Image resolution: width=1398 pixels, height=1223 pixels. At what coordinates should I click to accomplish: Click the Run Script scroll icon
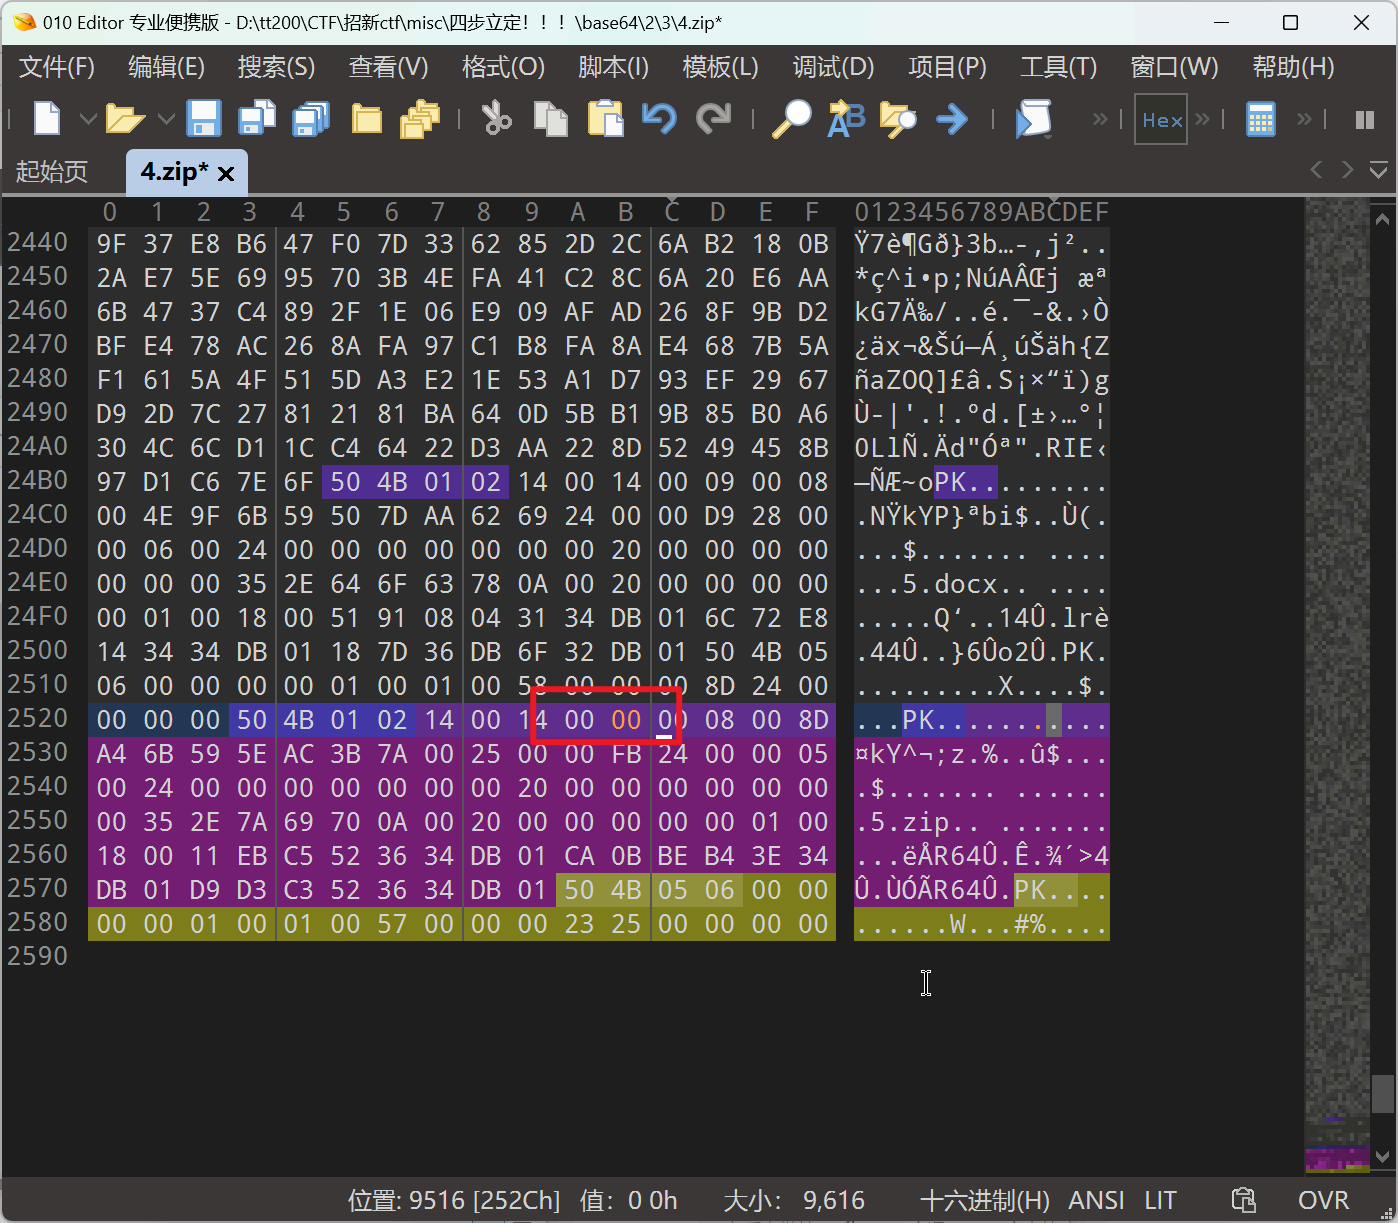tap(1034, 119)
